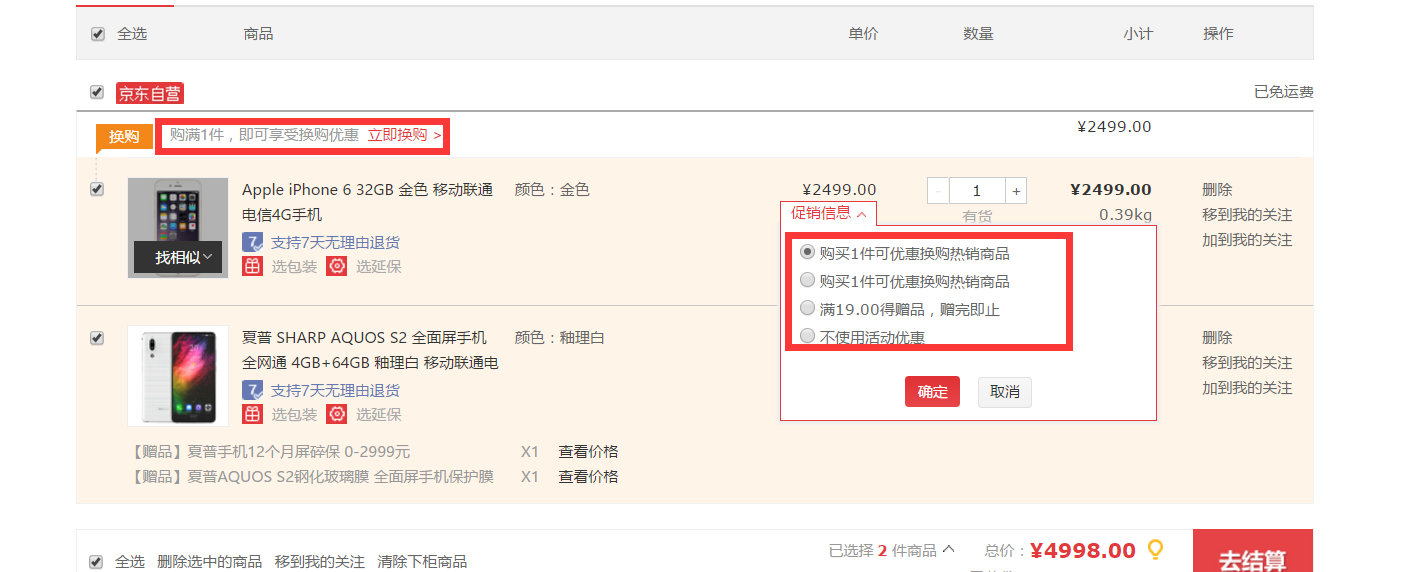Viewport: 1414px width, 572px height.
Task: Click 移到我的关注 in the bottom bar
Action: pyautogui.click(x=320, y=562)
